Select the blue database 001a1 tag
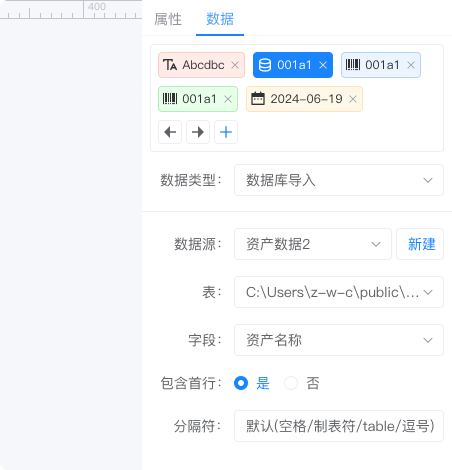 (293, 65)
